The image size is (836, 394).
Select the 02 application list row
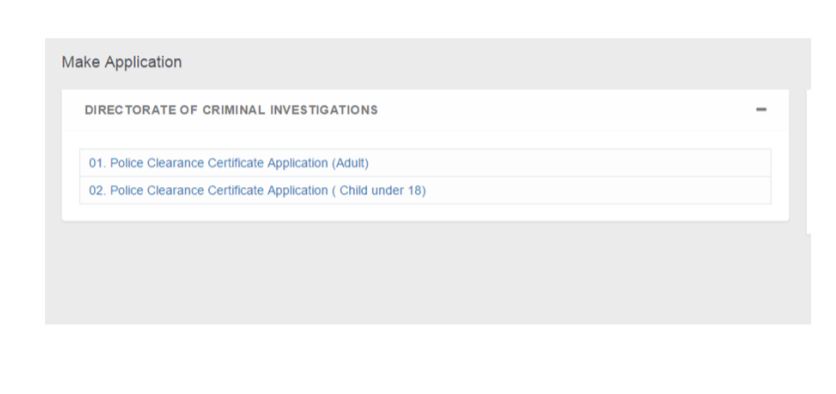[x=425, y=190]
